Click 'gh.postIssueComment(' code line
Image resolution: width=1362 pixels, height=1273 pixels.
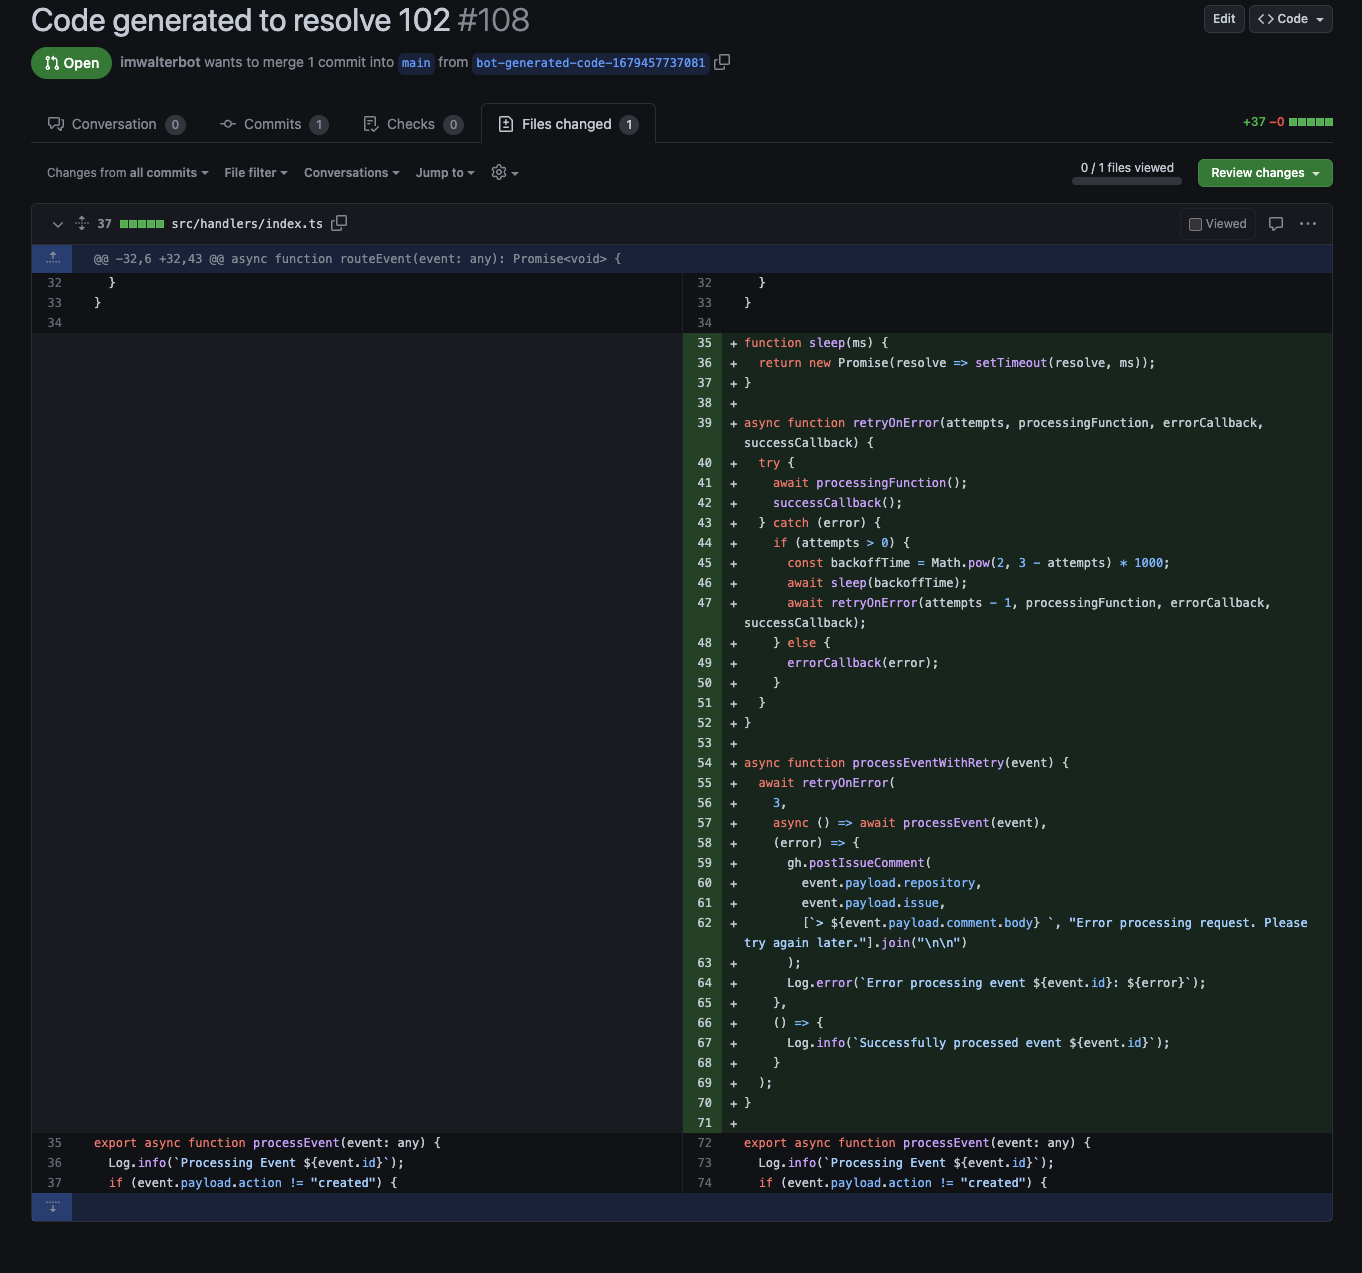point(859,863)
